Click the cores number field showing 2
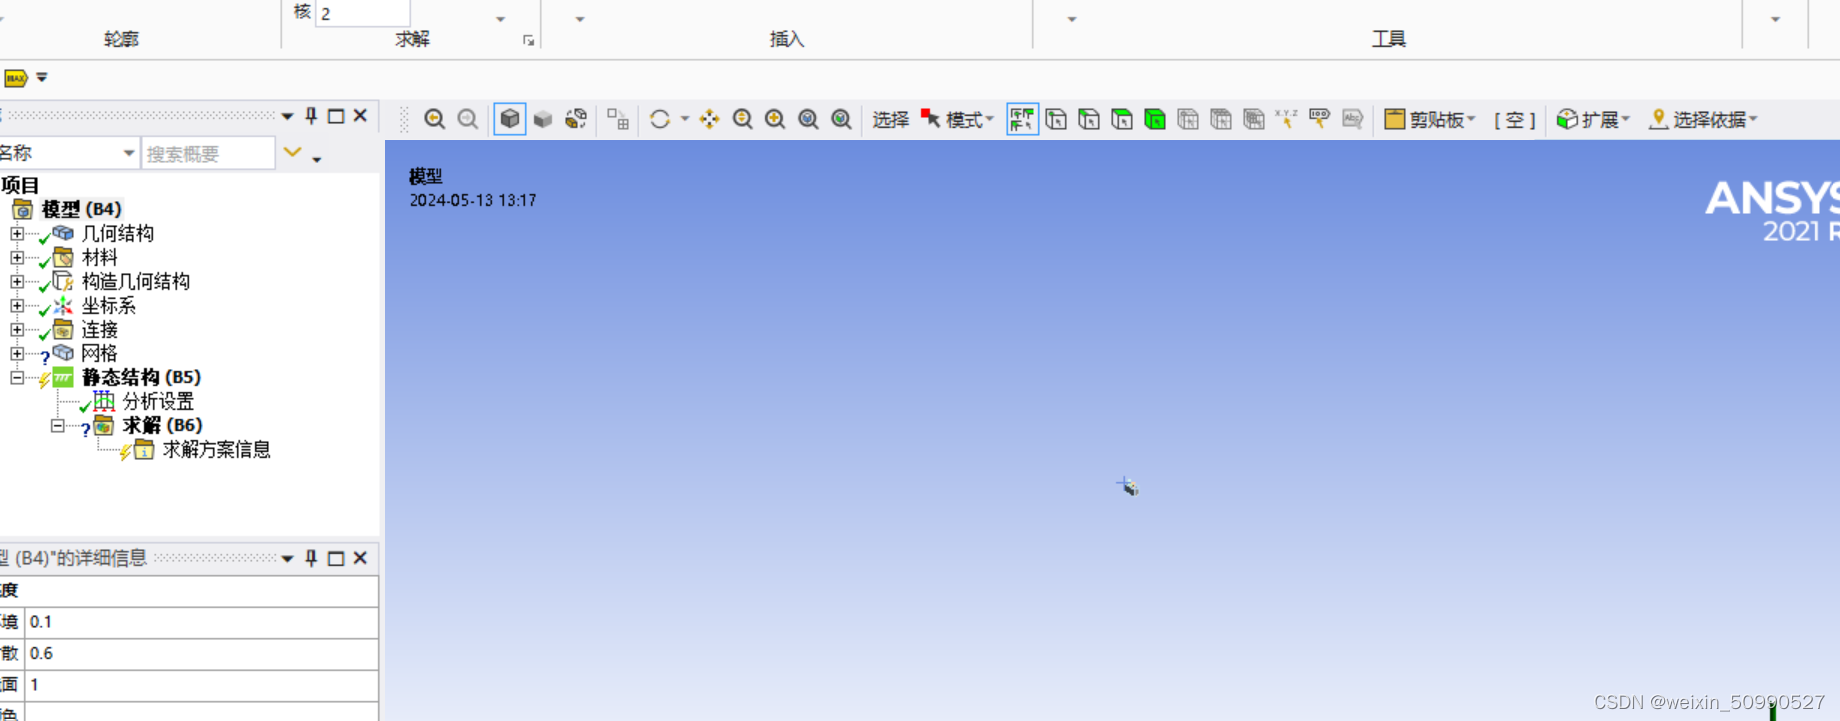 pos(363,13)
